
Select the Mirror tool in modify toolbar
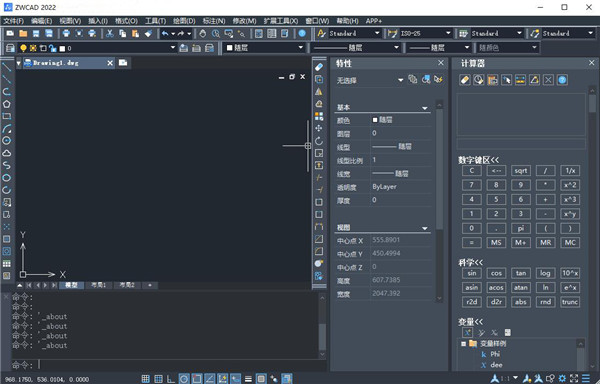(x=319, y=91)
